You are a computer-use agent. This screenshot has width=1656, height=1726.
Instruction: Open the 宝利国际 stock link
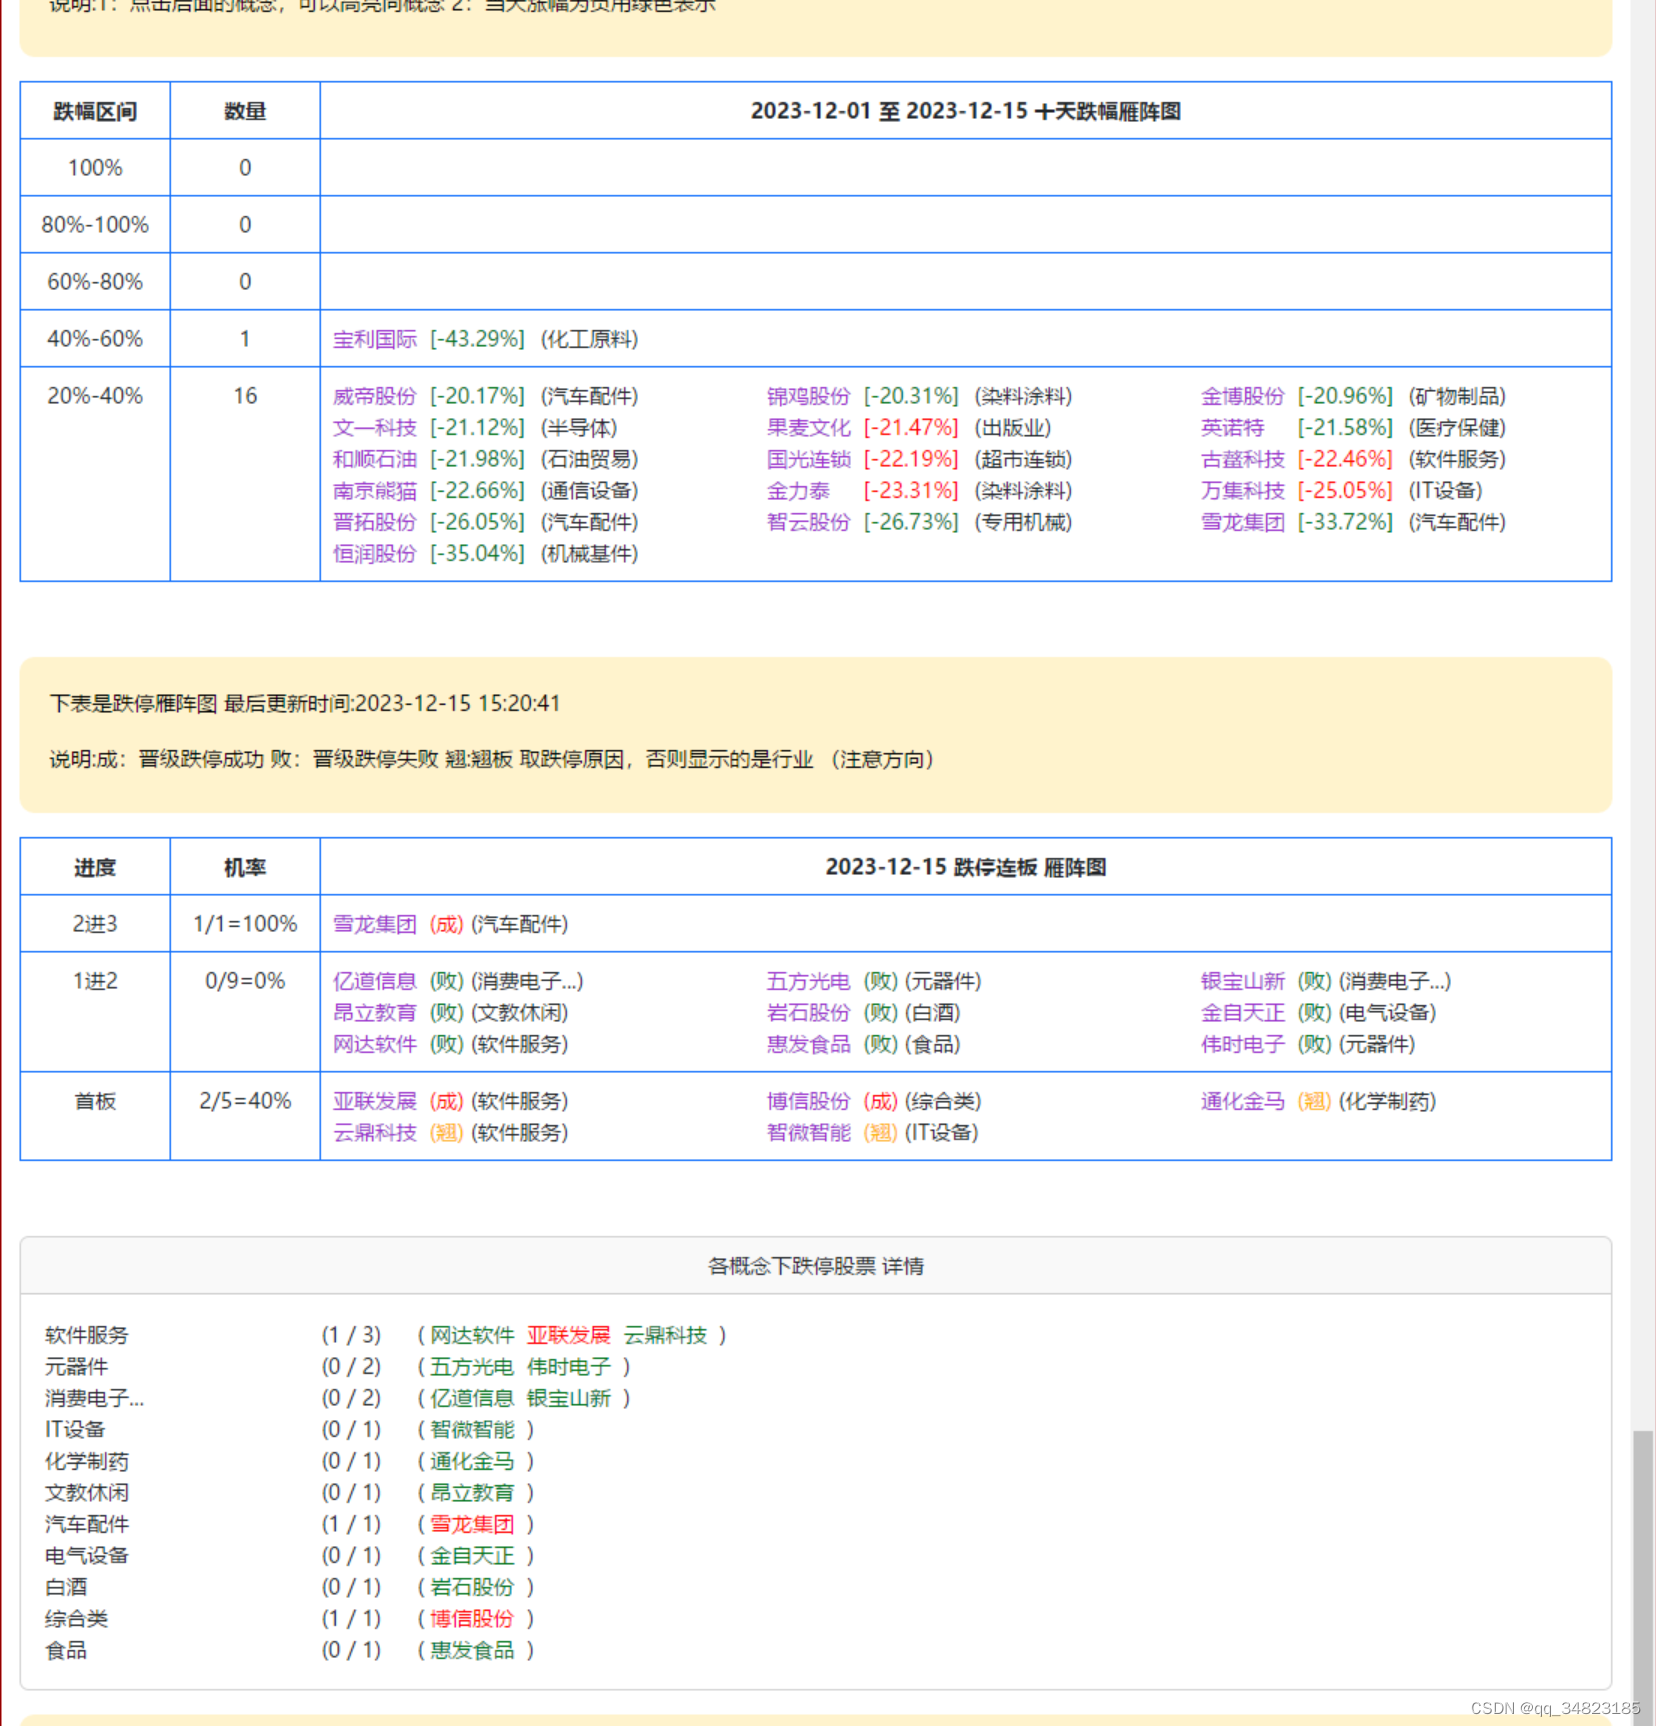coord(374,339)
